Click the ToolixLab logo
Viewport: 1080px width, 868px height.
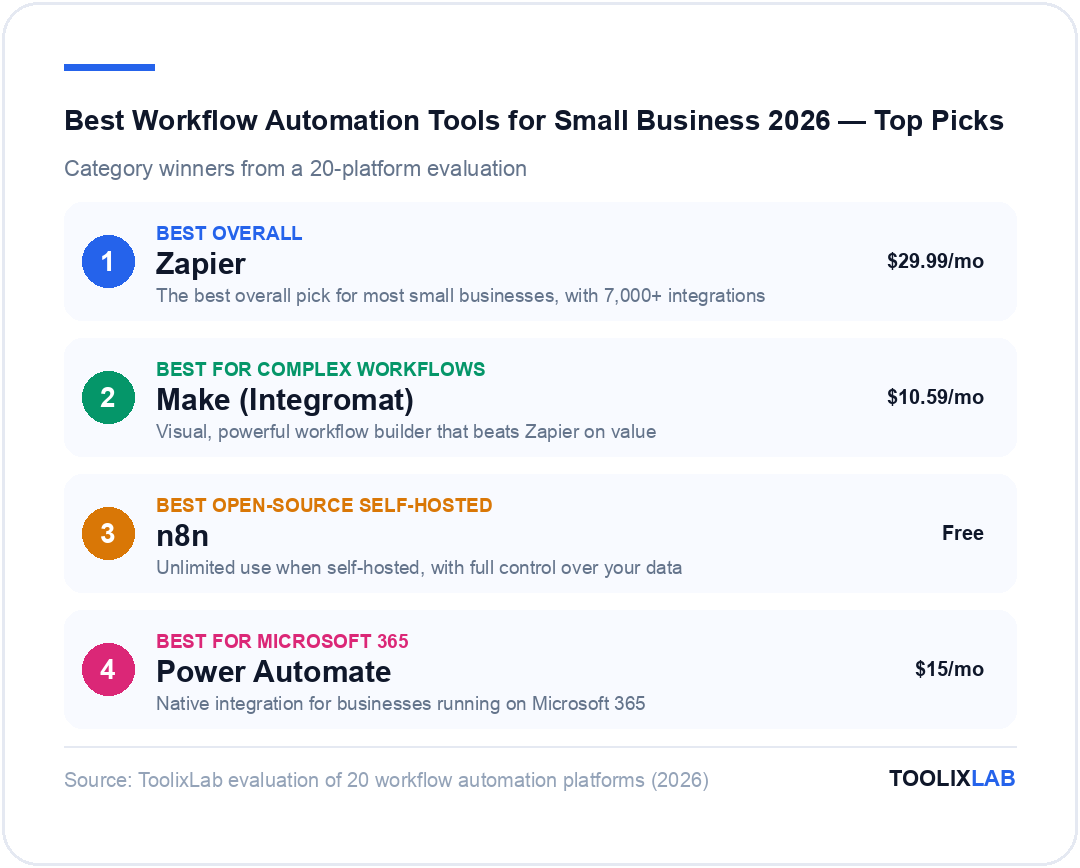point(952,778)
